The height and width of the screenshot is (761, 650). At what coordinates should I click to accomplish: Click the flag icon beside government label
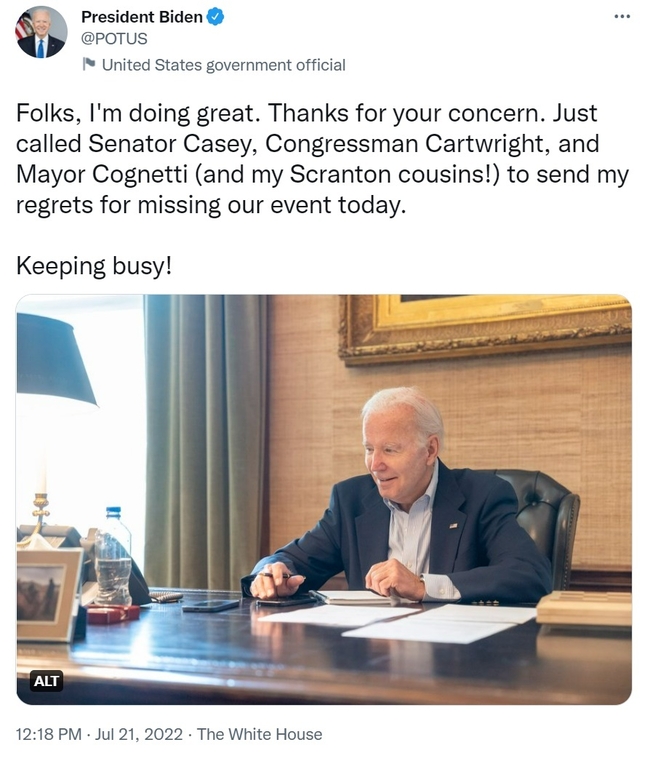[x=89, y=64]
